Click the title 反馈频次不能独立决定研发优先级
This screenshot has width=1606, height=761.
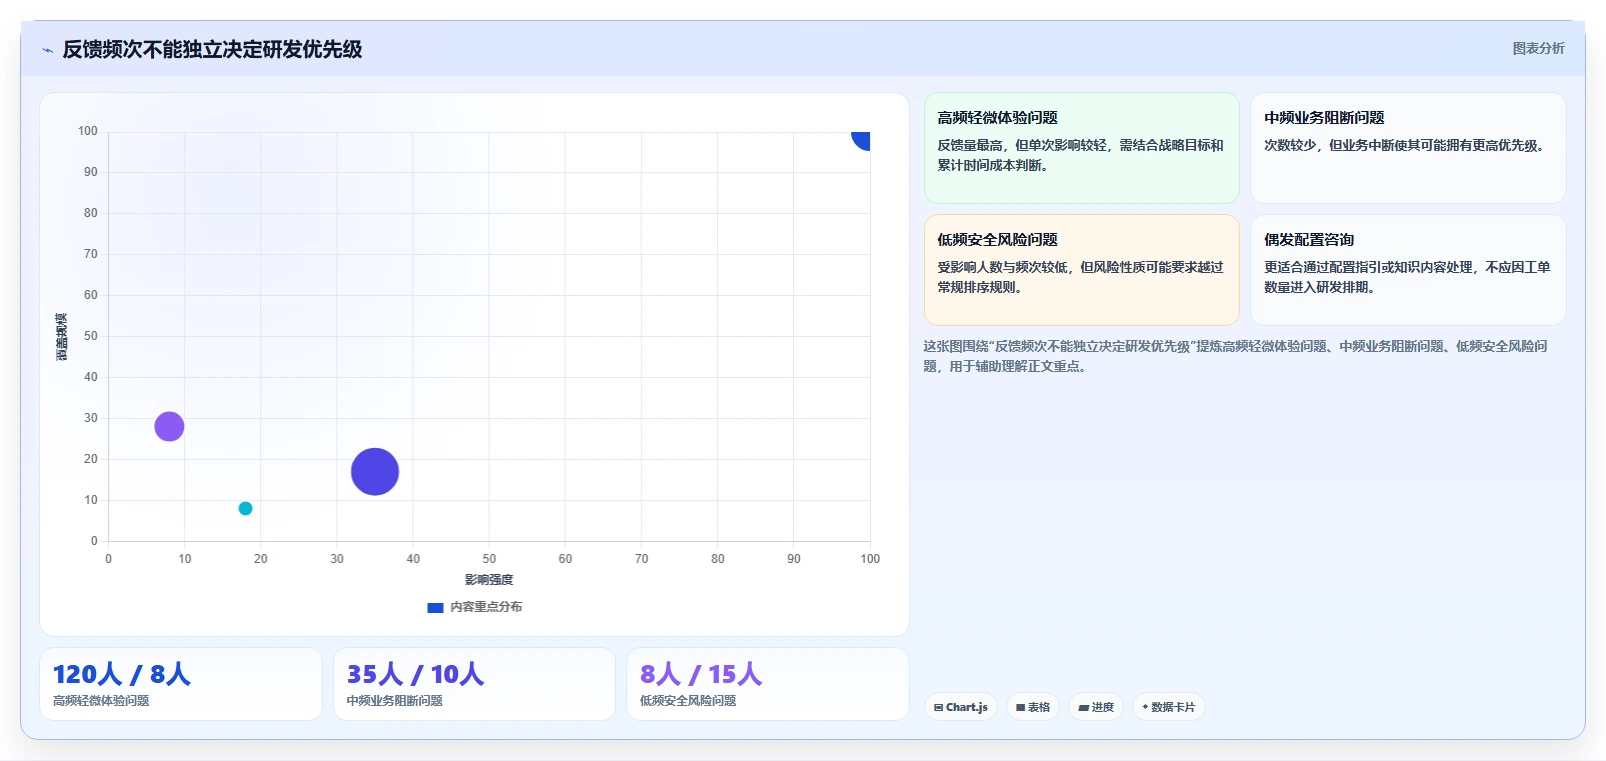(212, 50)
